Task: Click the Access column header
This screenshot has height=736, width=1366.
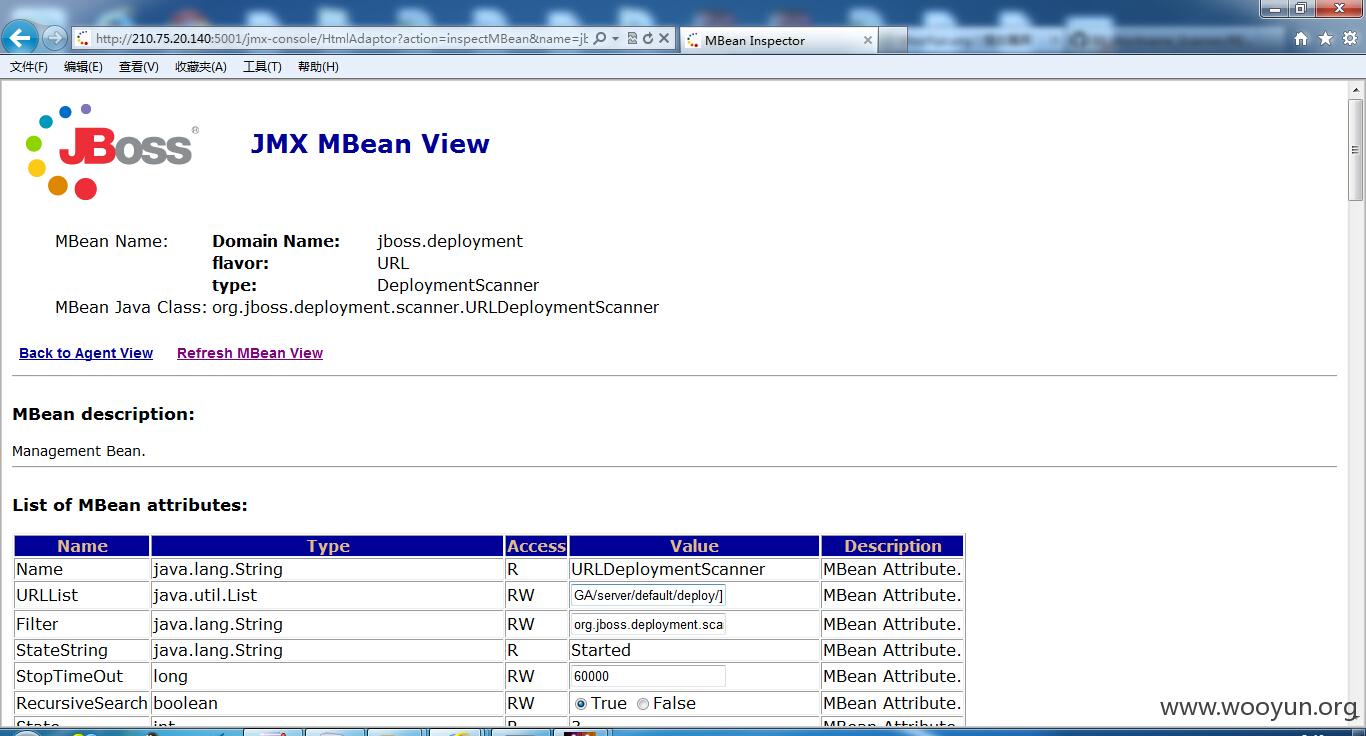Action: pos(536,546)
